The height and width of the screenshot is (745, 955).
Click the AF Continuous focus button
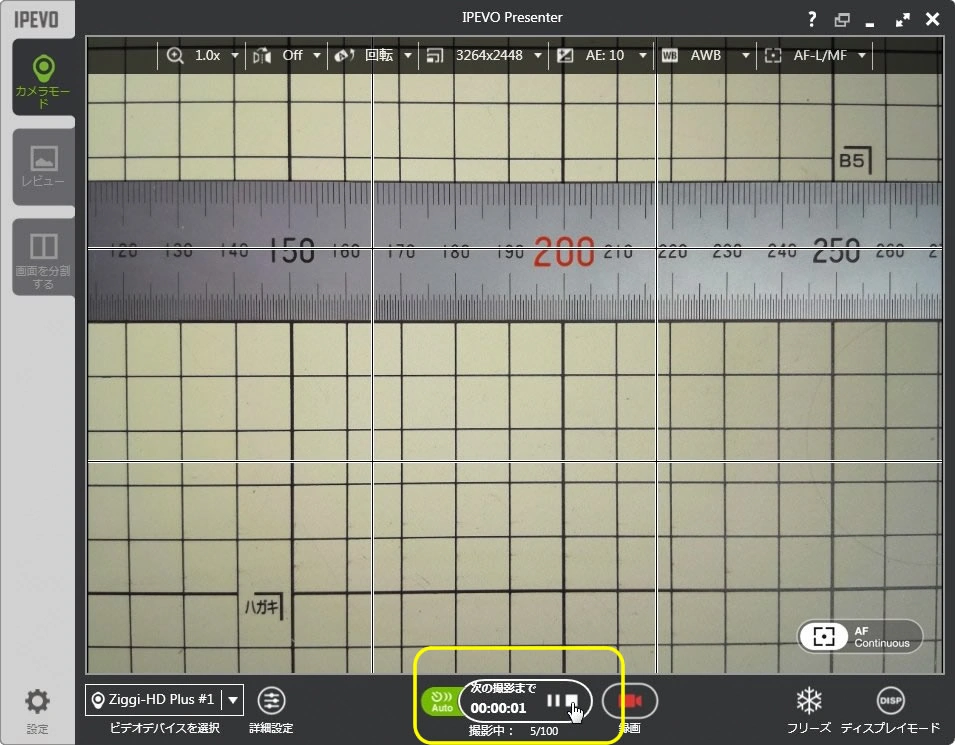click(860, 636)
